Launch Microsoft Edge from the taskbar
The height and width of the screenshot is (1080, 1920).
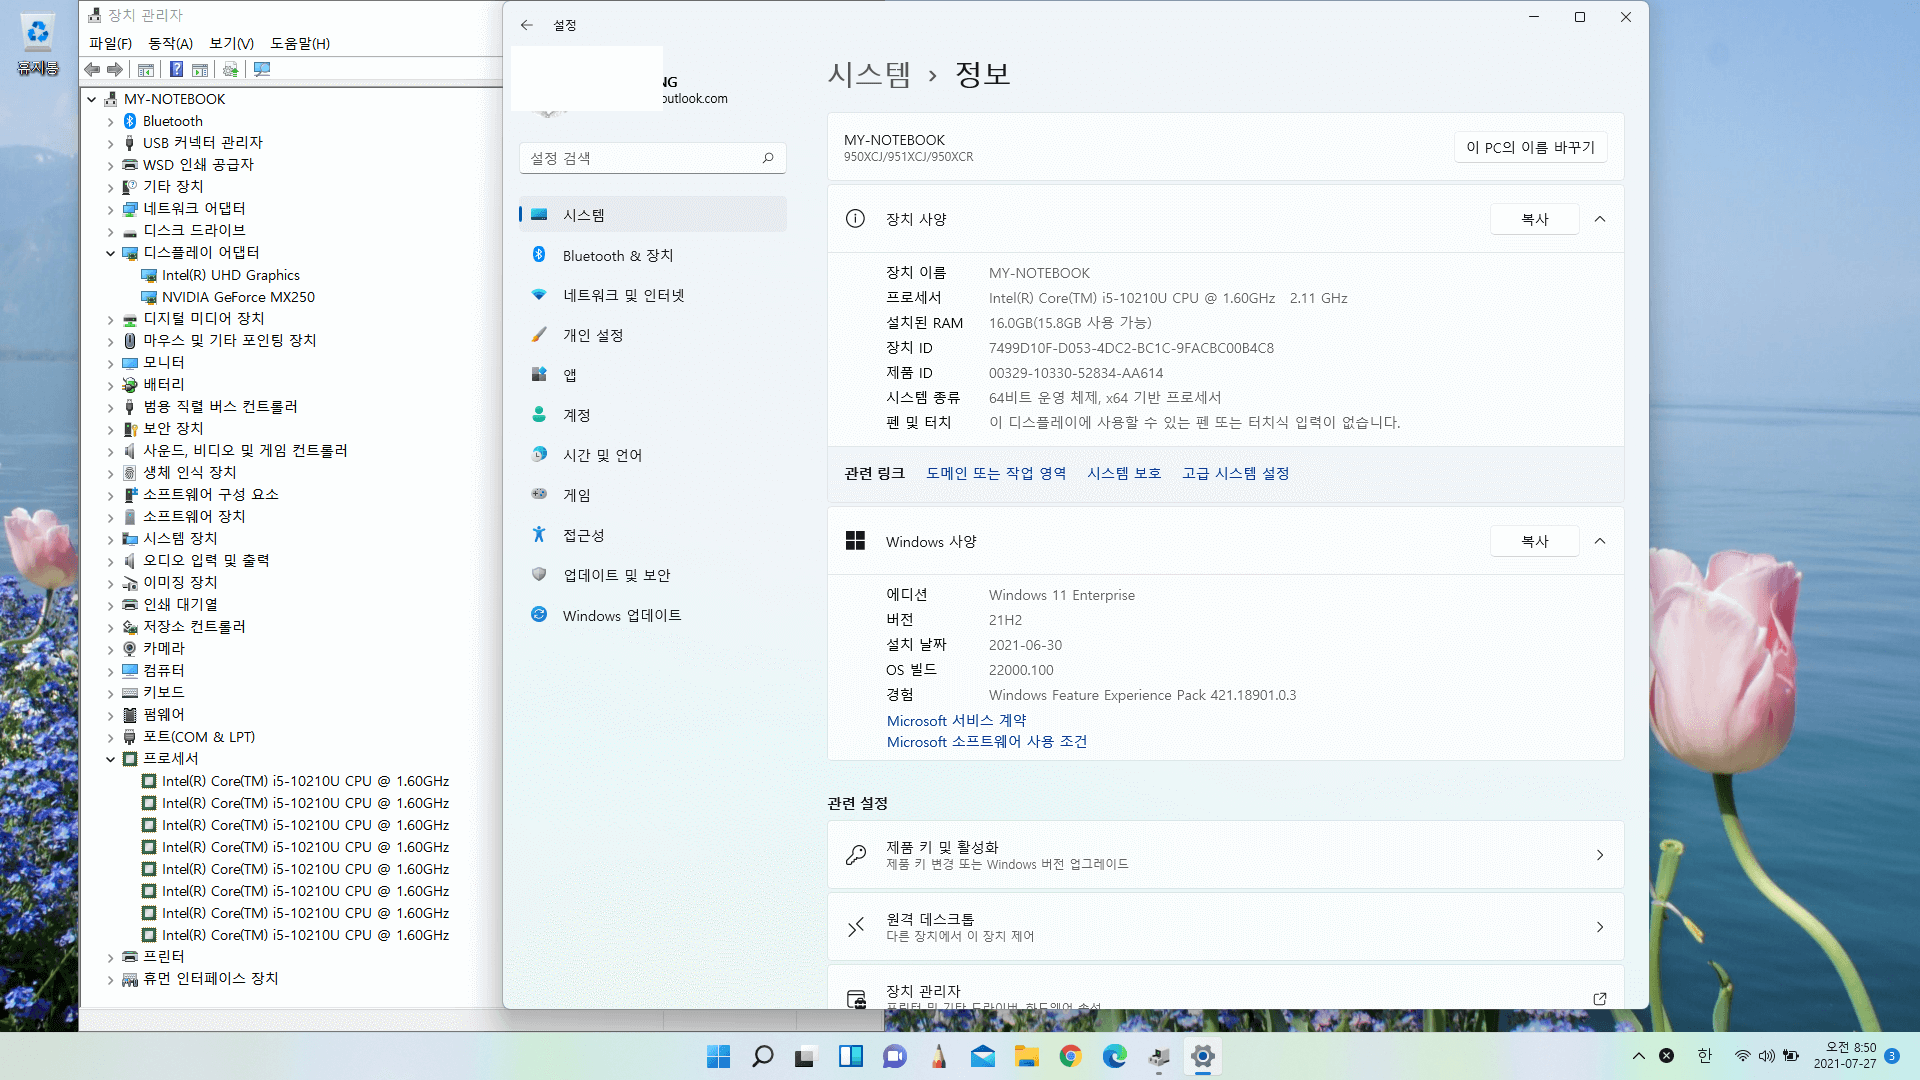pyautogui.click(x=1114, y=1056)
